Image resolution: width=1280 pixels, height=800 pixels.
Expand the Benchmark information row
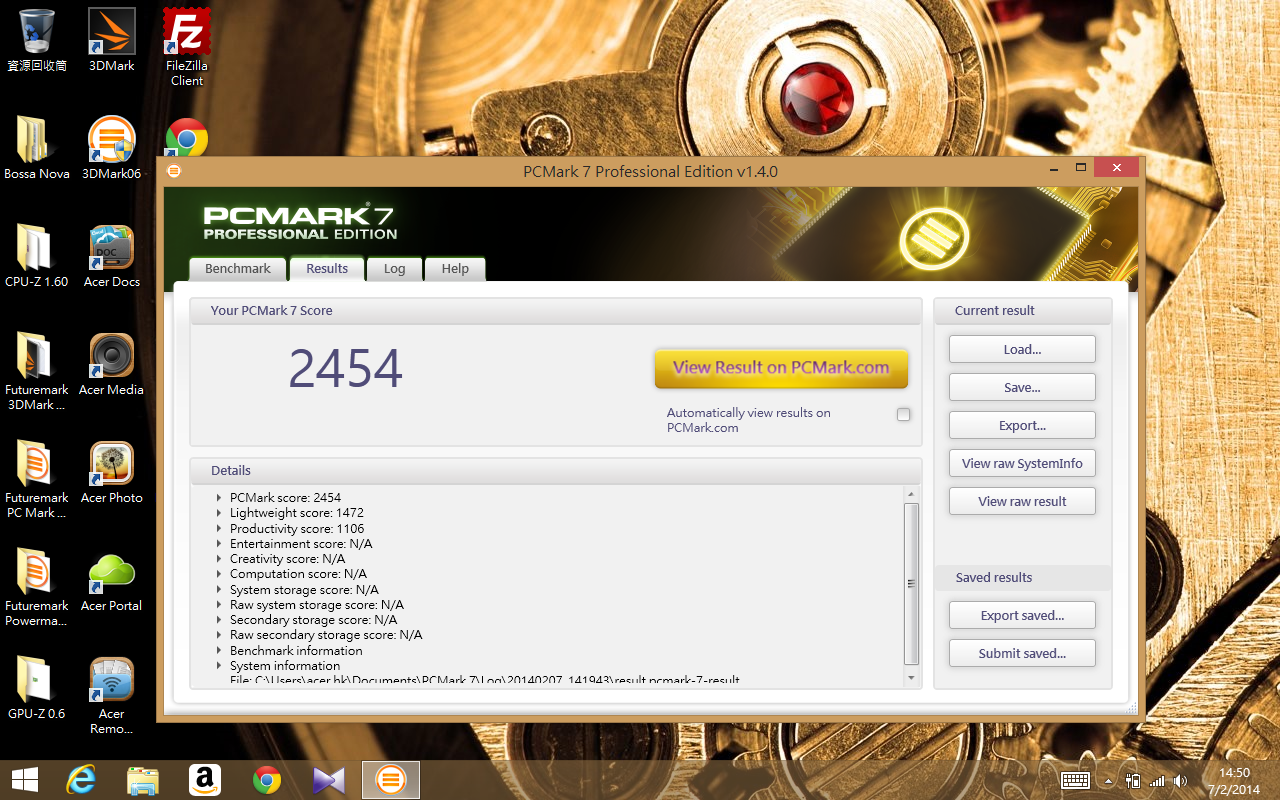[219, 651]
